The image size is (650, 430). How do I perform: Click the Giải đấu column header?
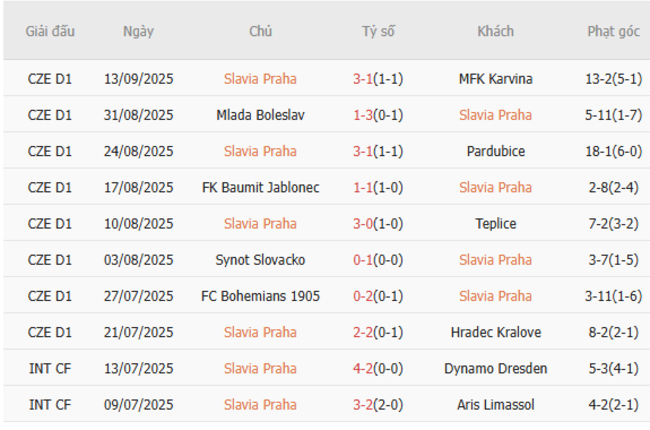[51, 31]
